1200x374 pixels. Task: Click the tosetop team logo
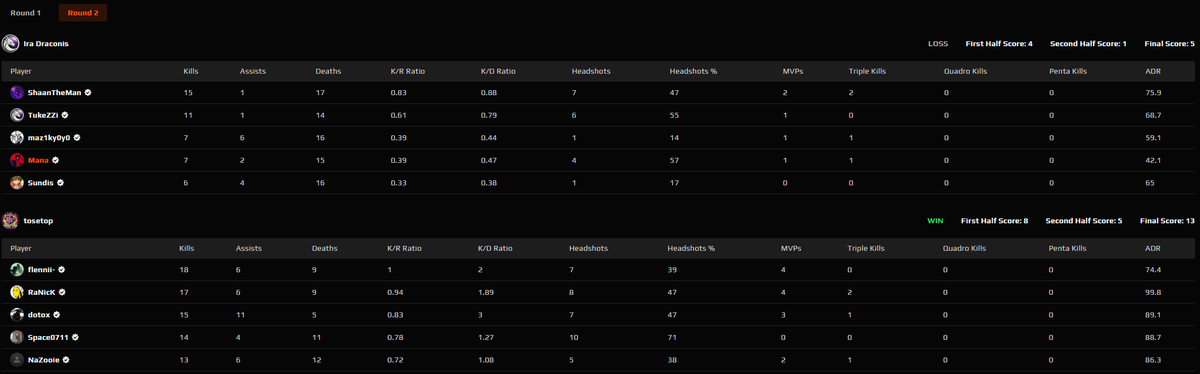[x=10, y=220]
